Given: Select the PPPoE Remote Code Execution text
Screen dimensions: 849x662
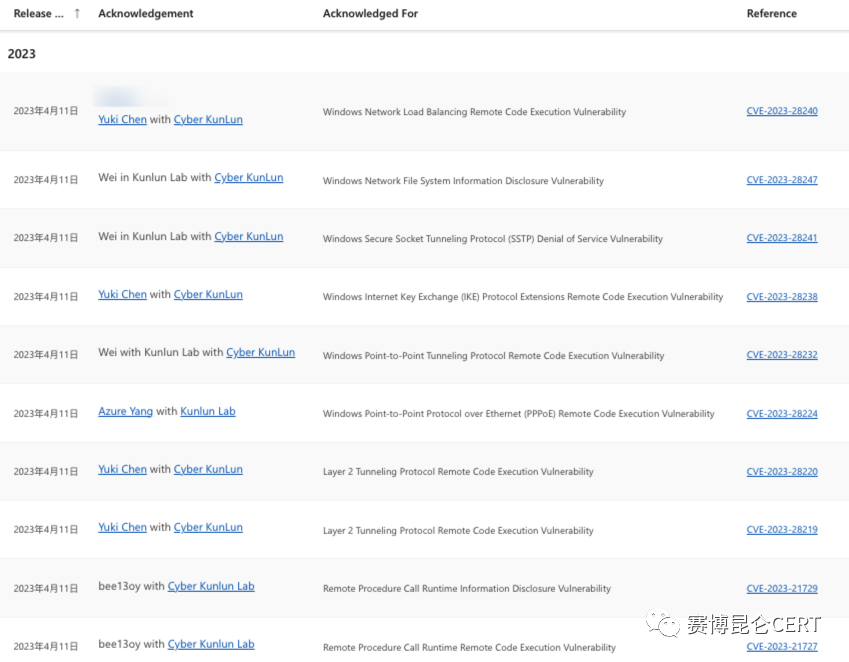Looking at the screenshot, I should pyautogui.click(x=519, y=414).
